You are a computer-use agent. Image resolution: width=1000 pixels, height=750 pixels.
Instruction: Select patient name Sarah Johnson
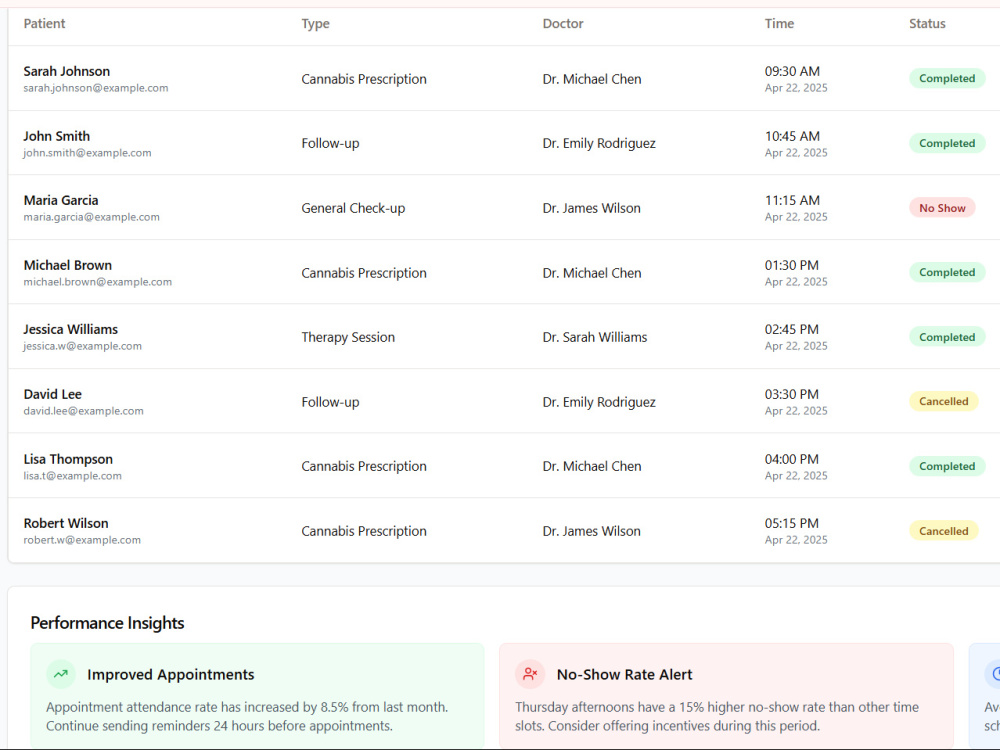click(67, 71)
